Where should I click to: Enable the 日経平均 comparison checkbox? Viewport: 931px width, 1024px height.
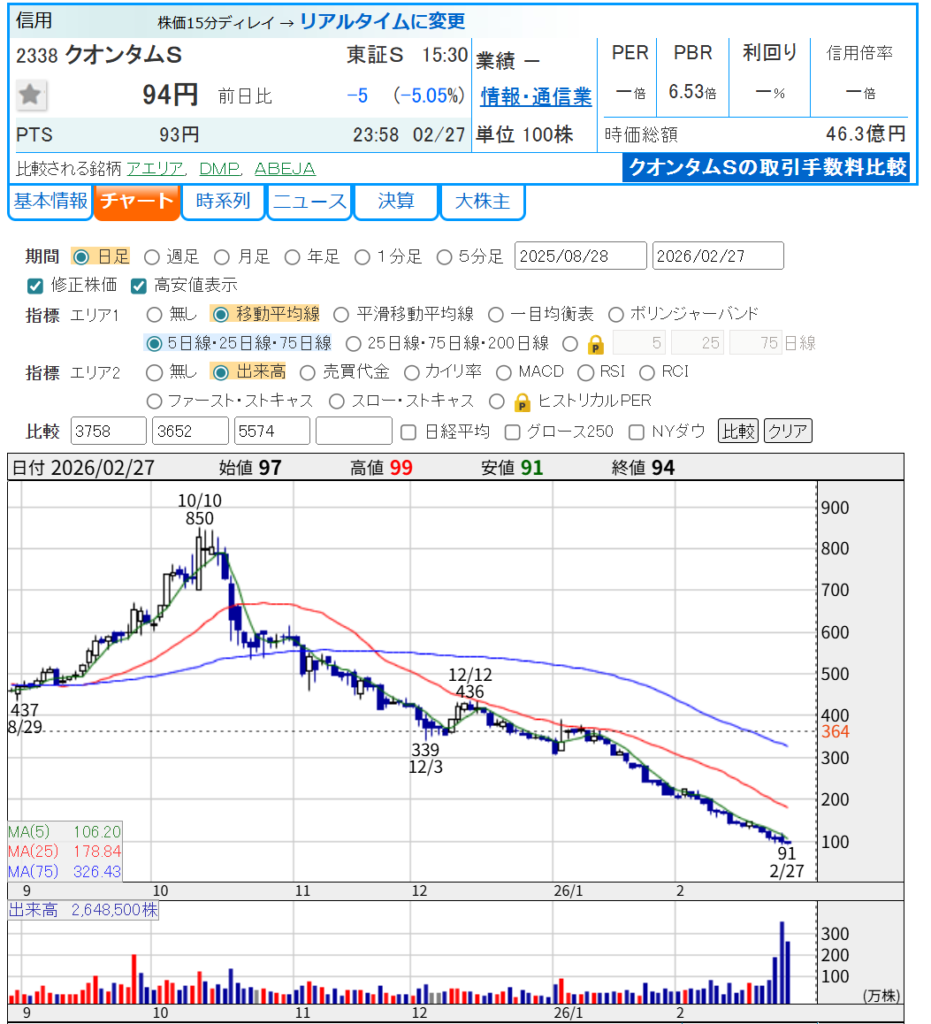click(x=408, y=432)
